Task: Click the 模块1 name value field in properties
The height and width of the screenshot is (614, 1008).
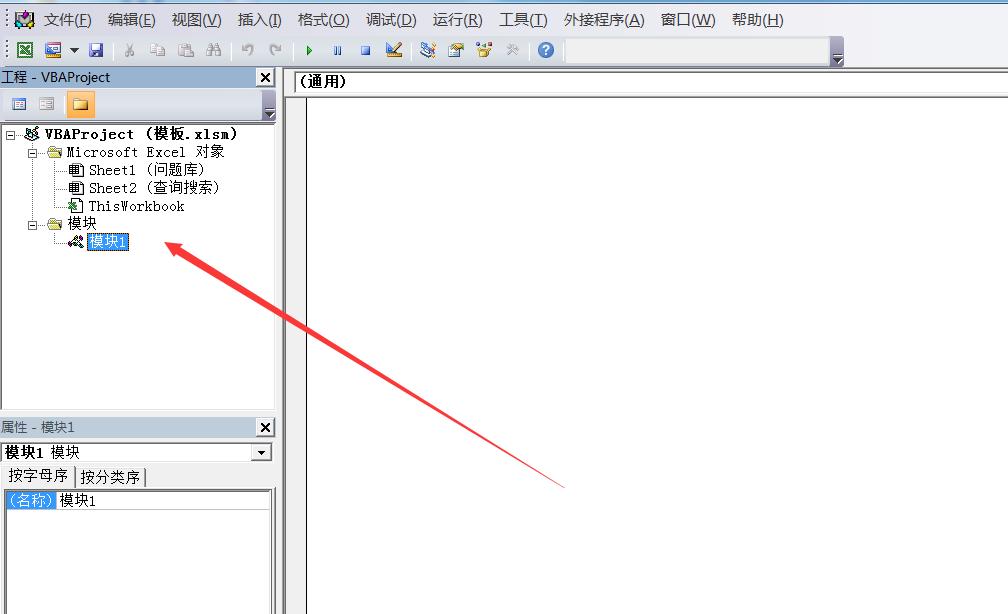Action: [x=163, y=500]
